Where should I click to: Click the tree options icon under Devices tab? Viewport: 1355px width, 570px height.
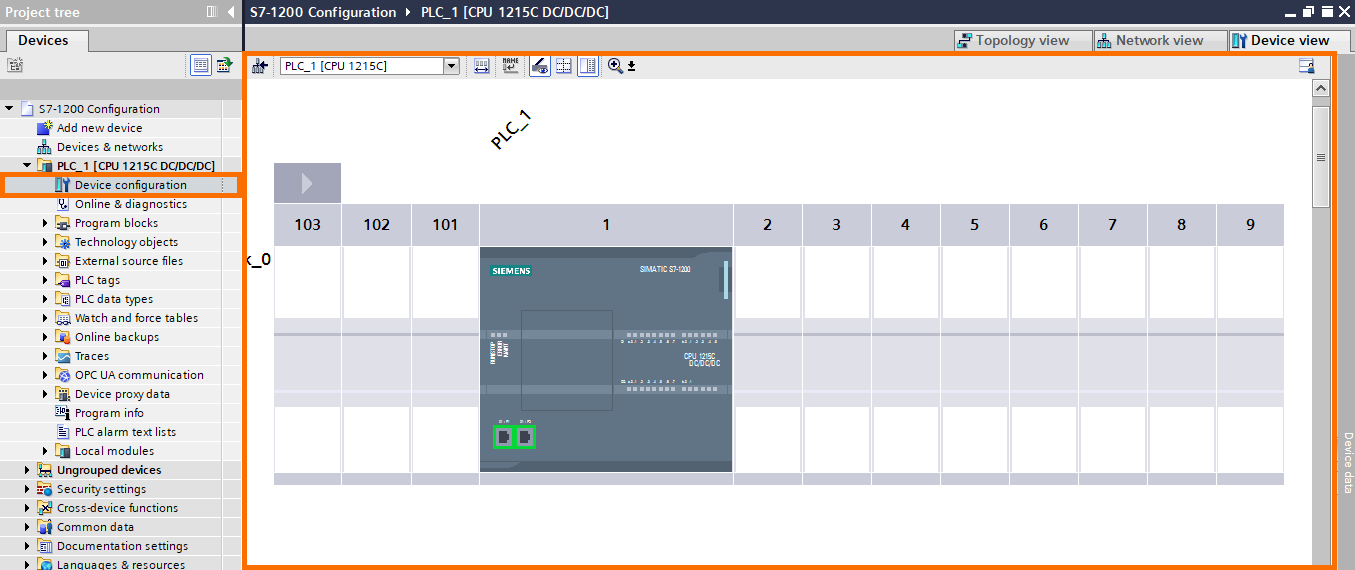click(x=14, y=65)
